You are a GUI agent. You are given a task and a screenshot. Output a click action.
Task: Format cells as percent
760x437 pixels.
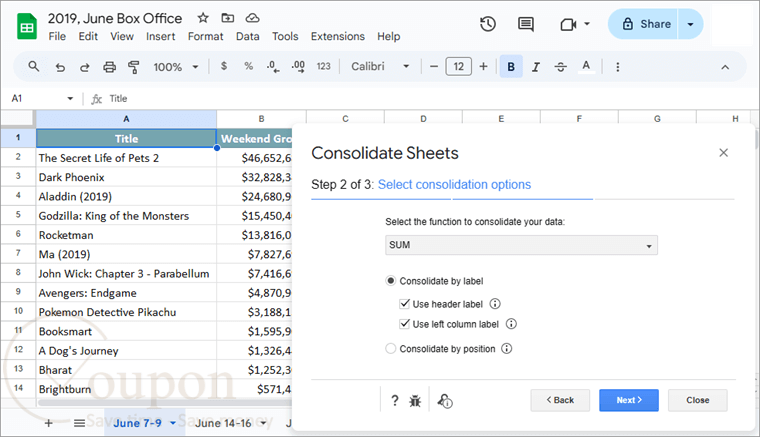coord(249,66)
